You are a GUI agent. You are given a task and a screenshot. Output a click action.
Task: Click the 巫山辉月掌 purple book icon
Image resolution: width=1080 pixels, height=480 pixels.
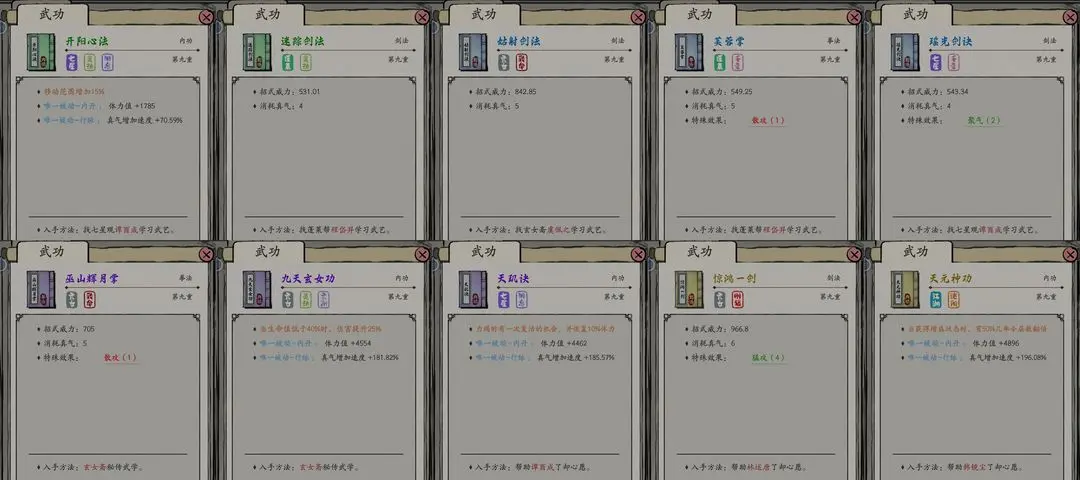[41, 289]
